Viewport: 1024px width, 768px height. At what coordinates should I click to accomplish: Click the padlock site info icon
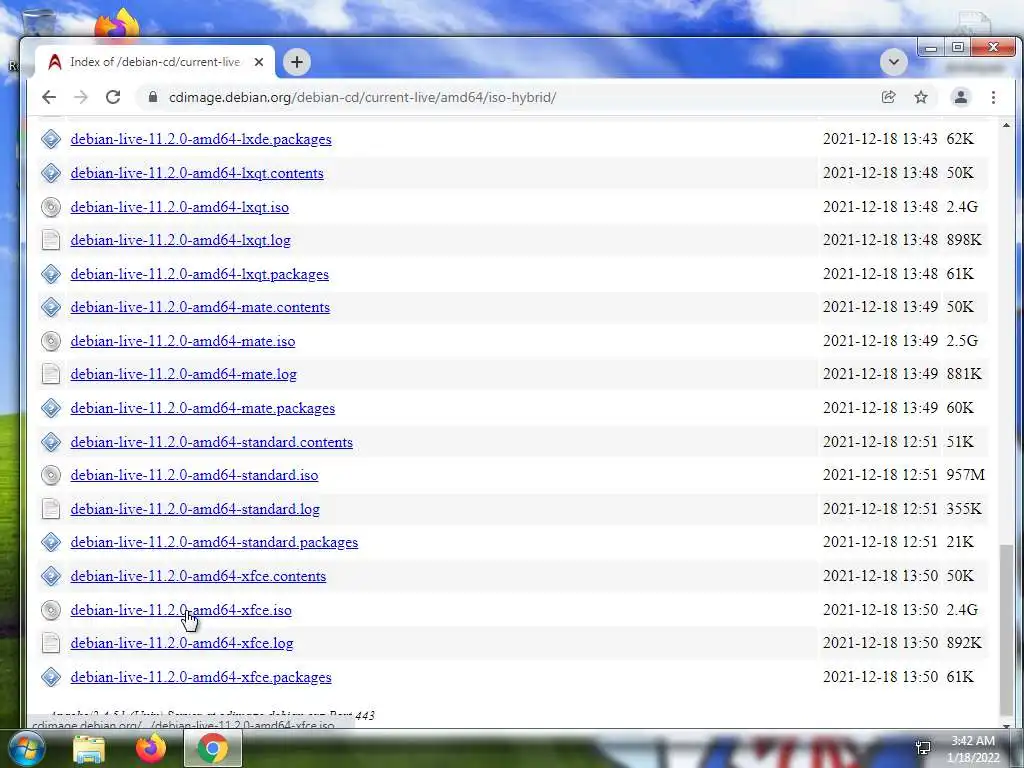[x=153, y=97]
